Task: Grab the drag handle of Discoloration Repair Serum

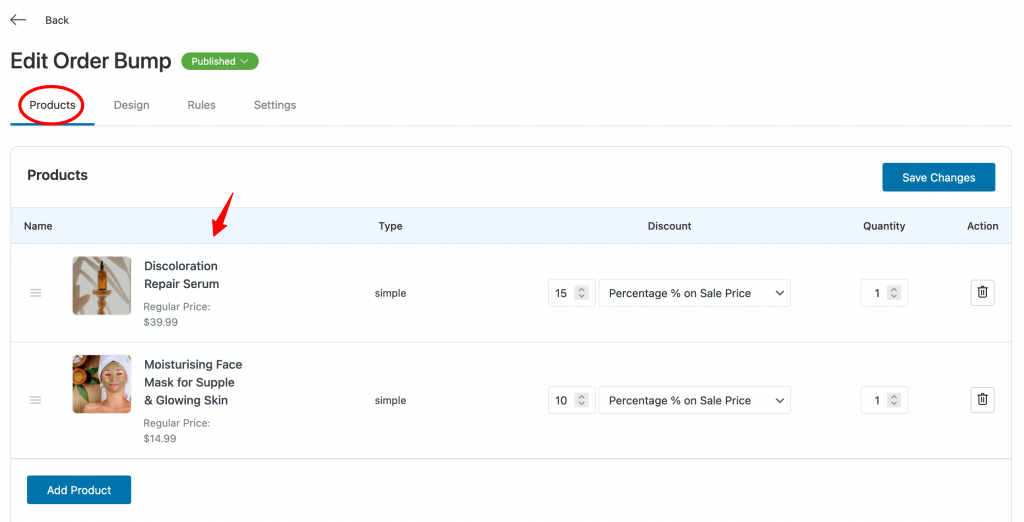Action: coord(35,293)
